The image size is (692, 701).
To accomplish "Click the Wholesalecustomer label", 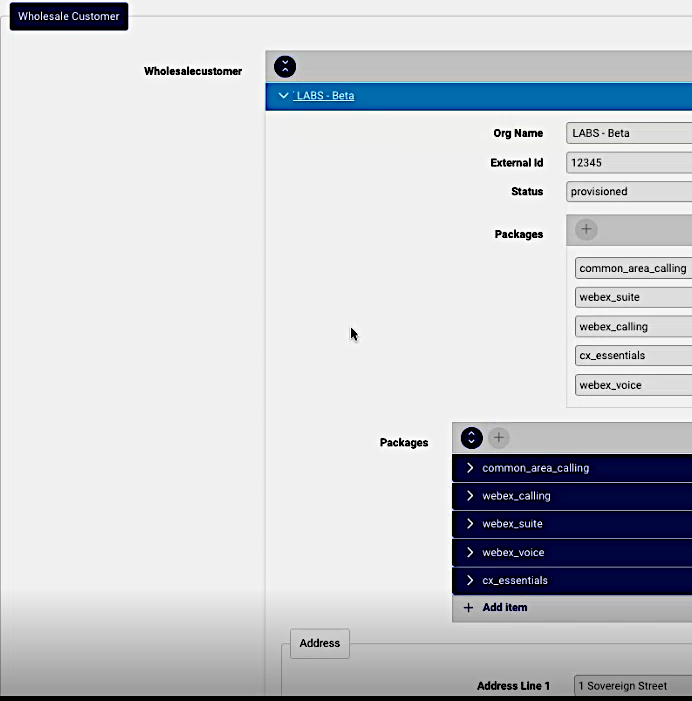I will 193,71.
